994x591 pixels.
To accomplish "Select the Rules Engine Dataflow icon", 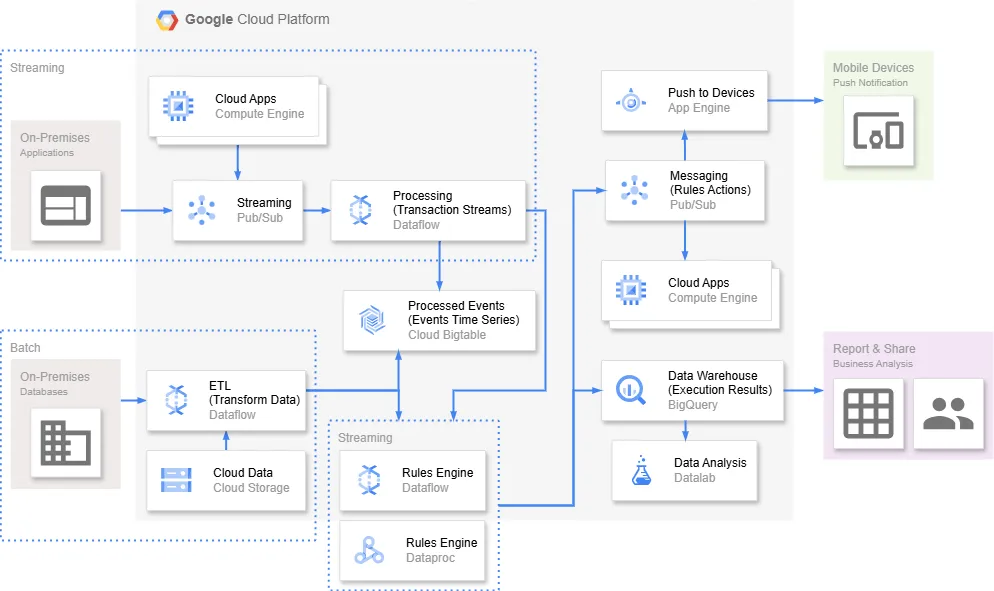I will [369, 480].
